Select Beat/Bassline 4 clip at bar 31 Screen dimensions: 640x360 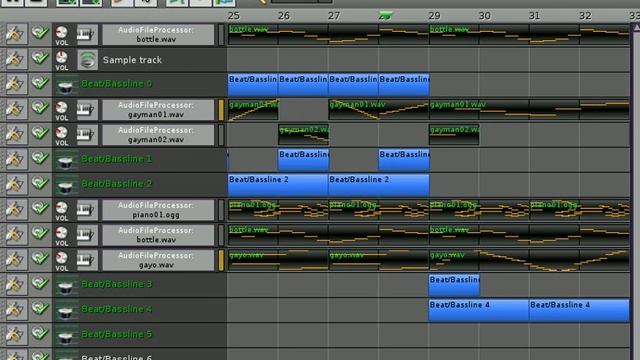point(579,310)
